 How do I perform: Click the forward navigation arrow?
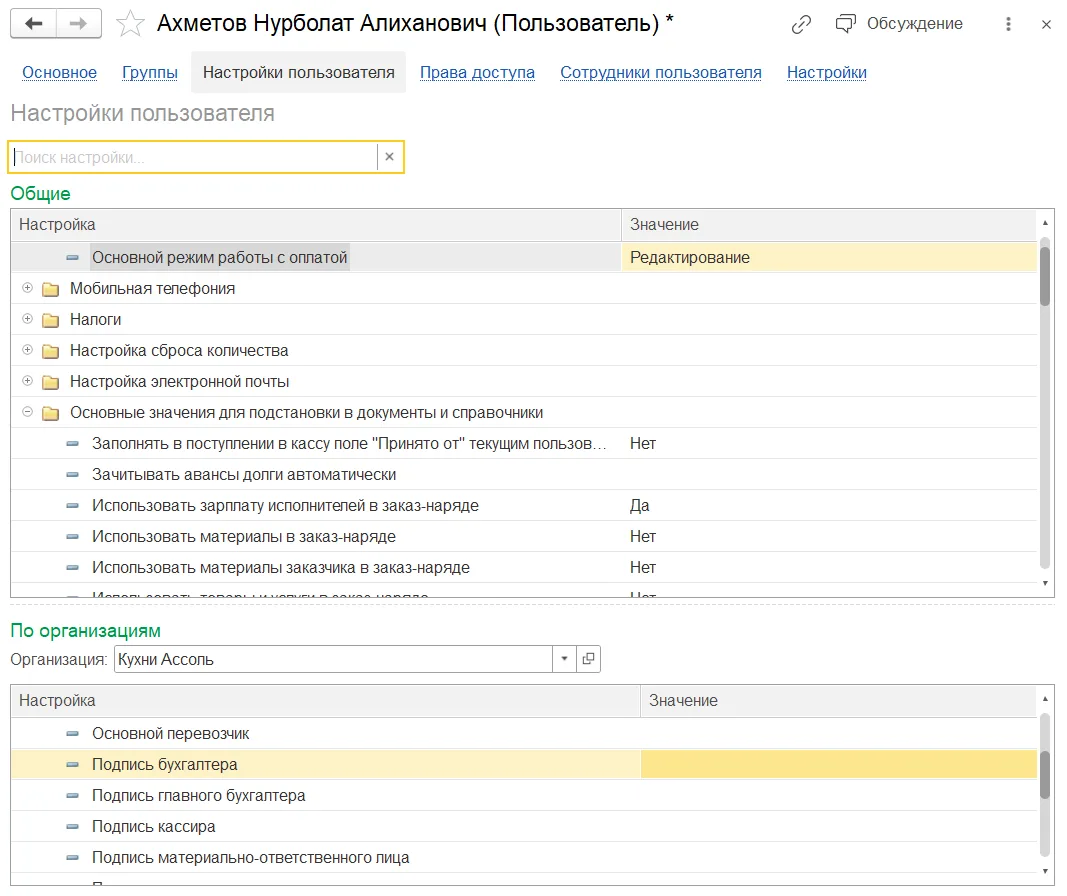79,24
